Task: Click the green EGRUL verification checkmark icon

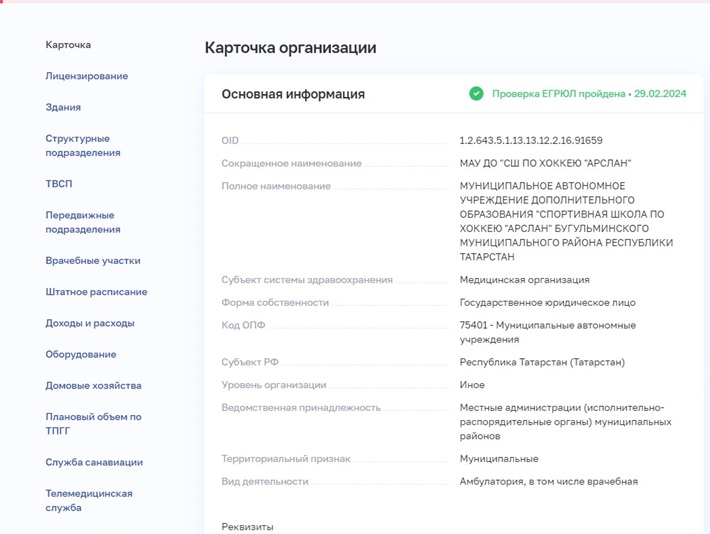Action: click(477, 94)
